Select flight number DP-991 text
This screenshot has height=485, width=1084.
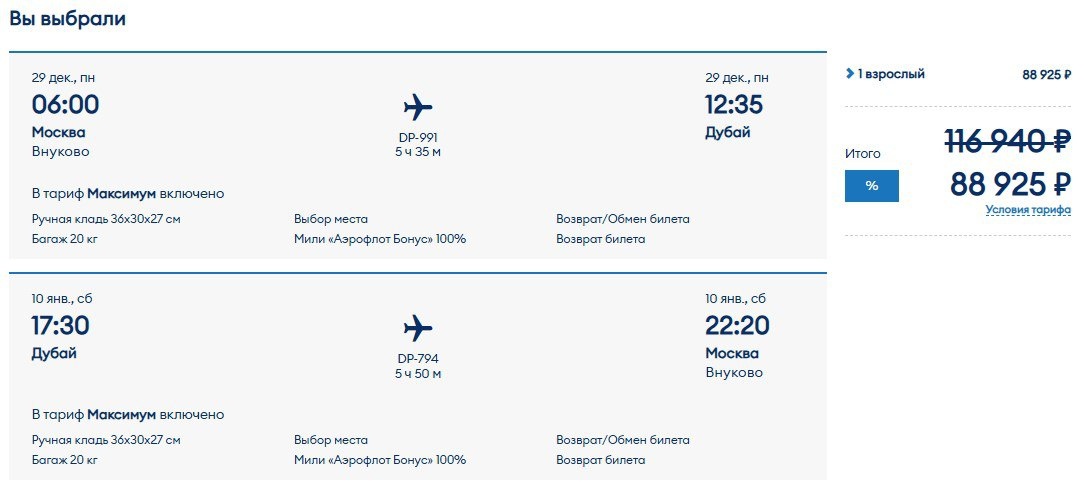pyautogui.click(x=418, y=137)
